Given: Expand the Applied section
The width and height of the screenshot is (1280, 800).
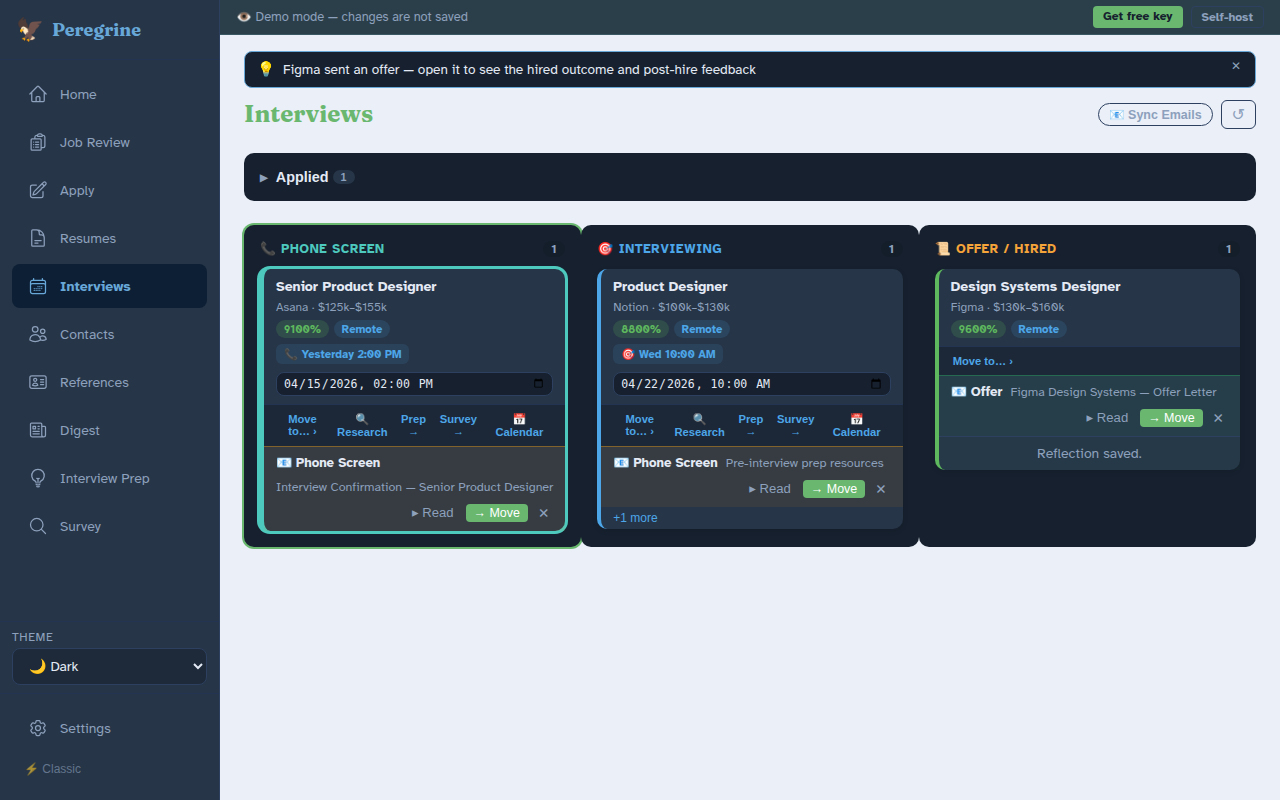Looking at the screenshot, I should 264,177.
